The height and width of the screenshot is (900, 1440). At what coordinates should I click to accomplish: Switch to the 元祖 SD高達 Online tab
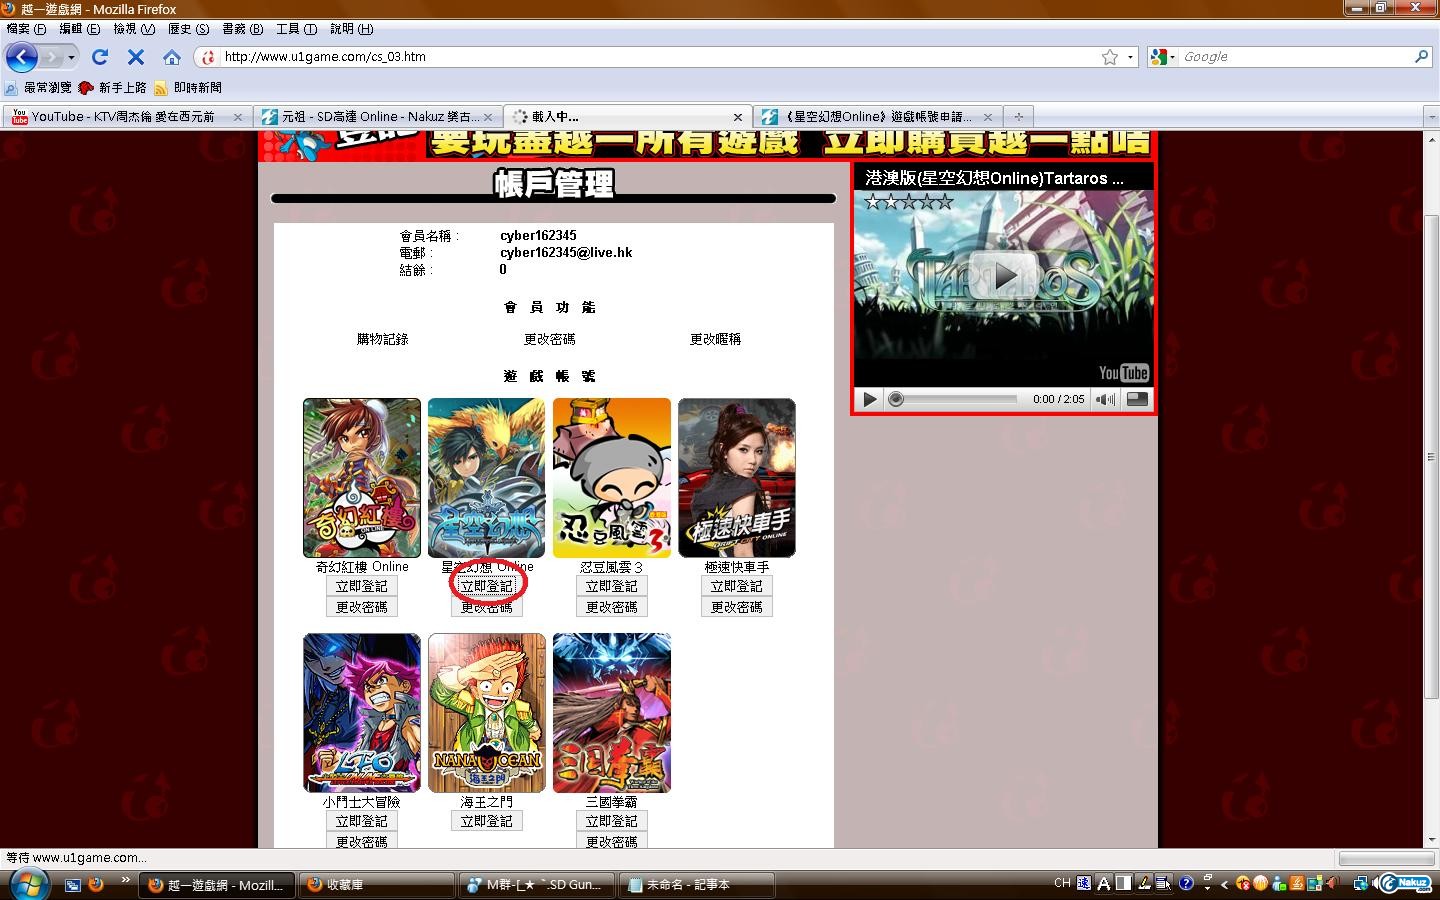(x=378, y=117)
